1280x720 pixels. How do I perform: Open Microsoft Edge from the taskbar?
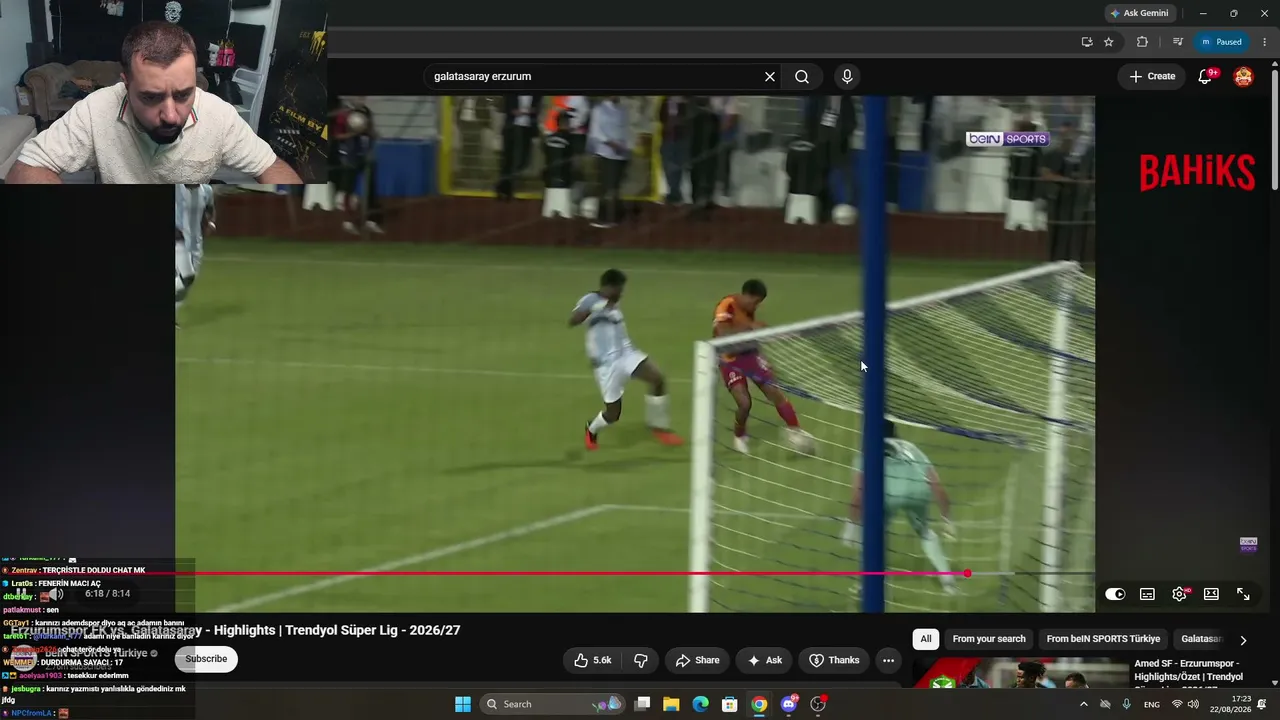click(701, 704)
